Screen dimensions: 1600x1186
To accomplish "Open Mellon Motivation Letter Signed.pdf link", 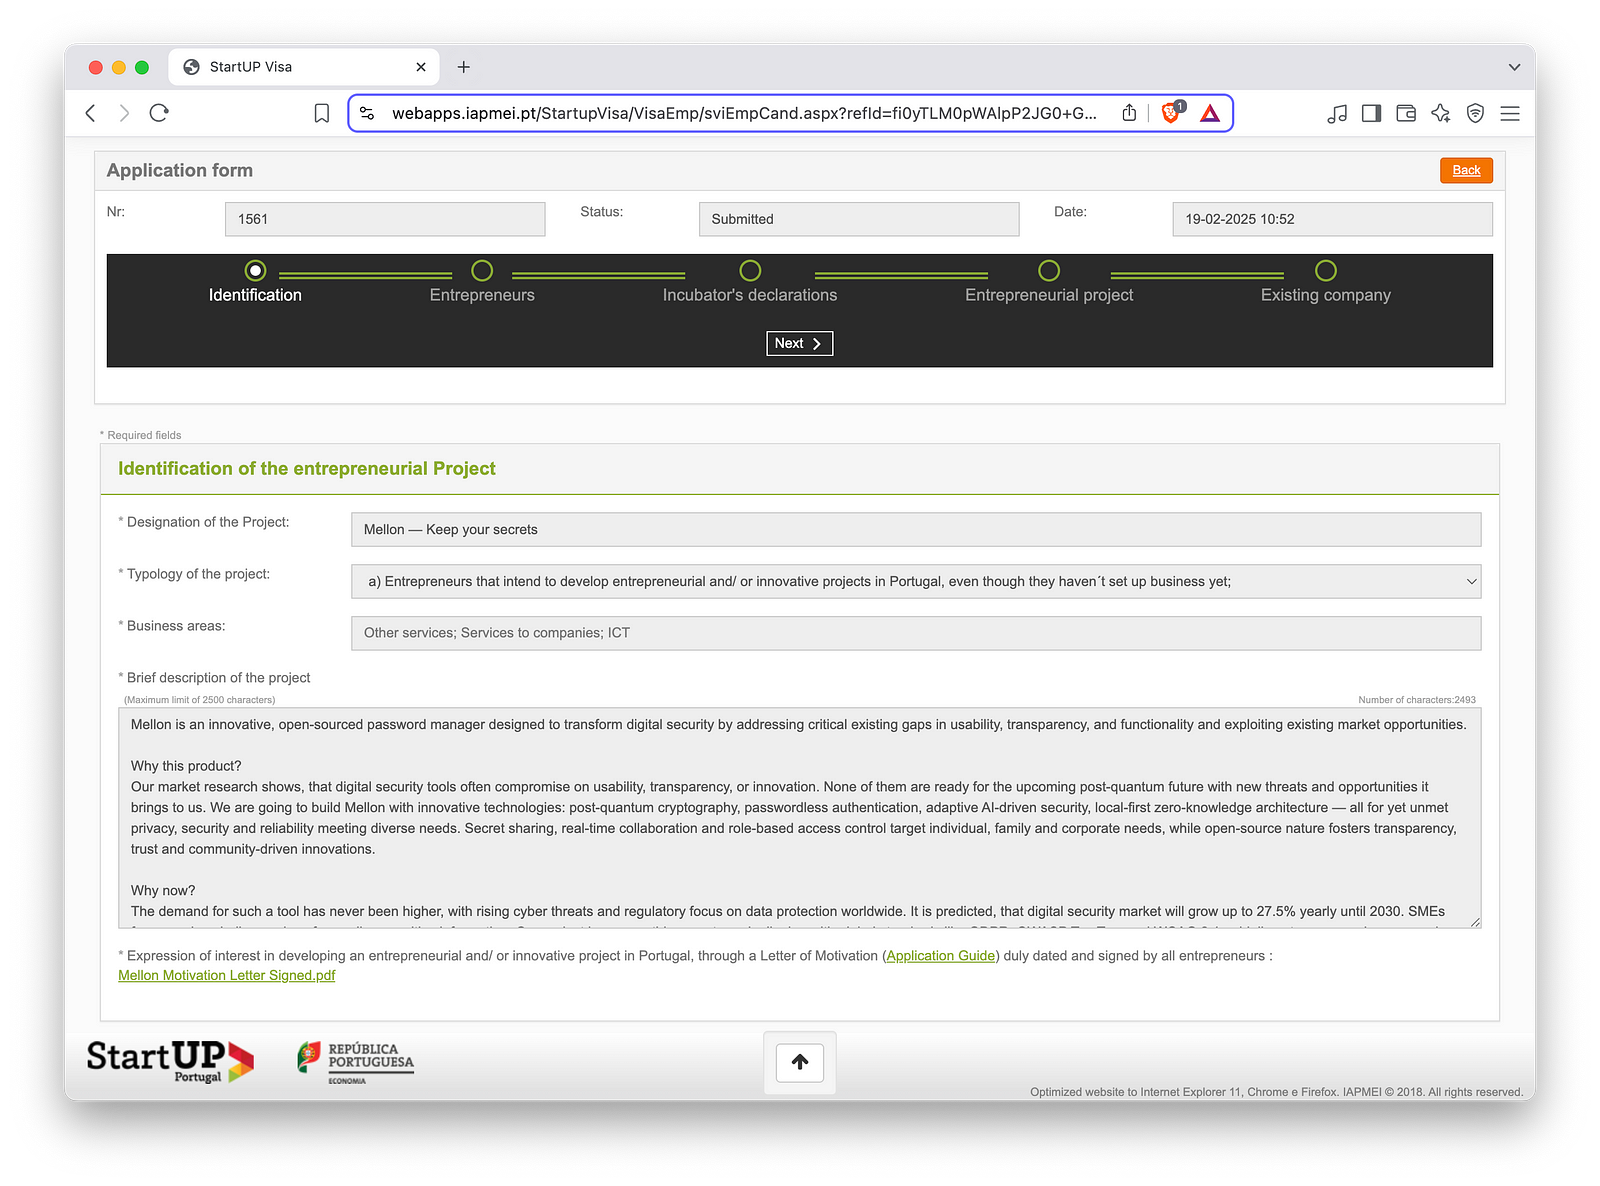I will [x=227, y=975].
